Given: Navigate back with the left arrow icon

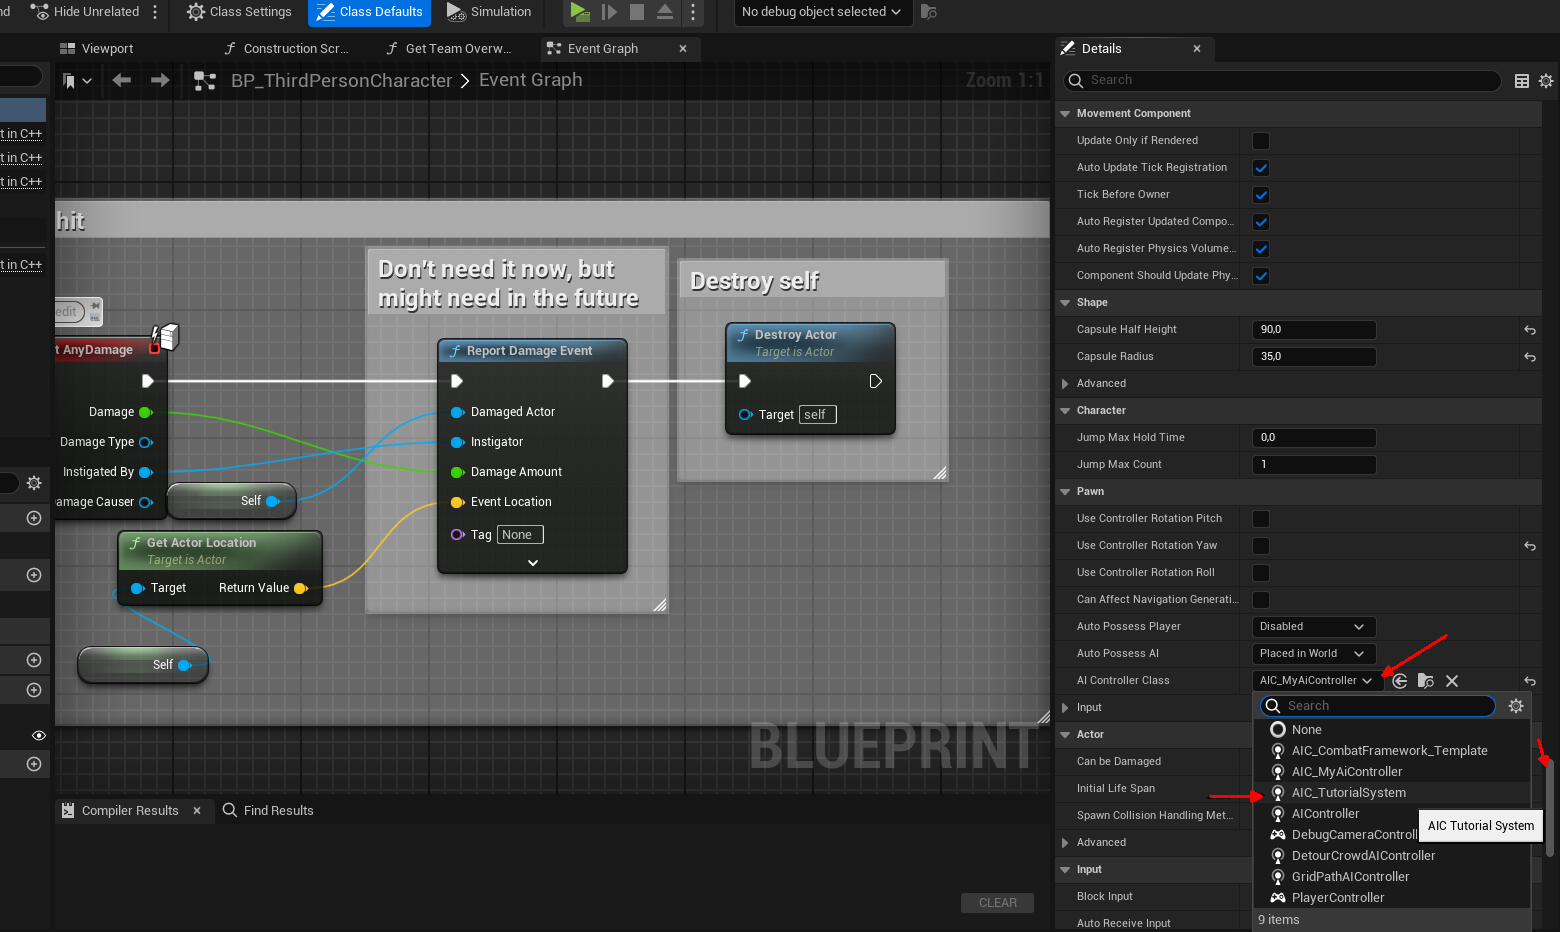Looking at the screenshot, I should click(122, 80).
